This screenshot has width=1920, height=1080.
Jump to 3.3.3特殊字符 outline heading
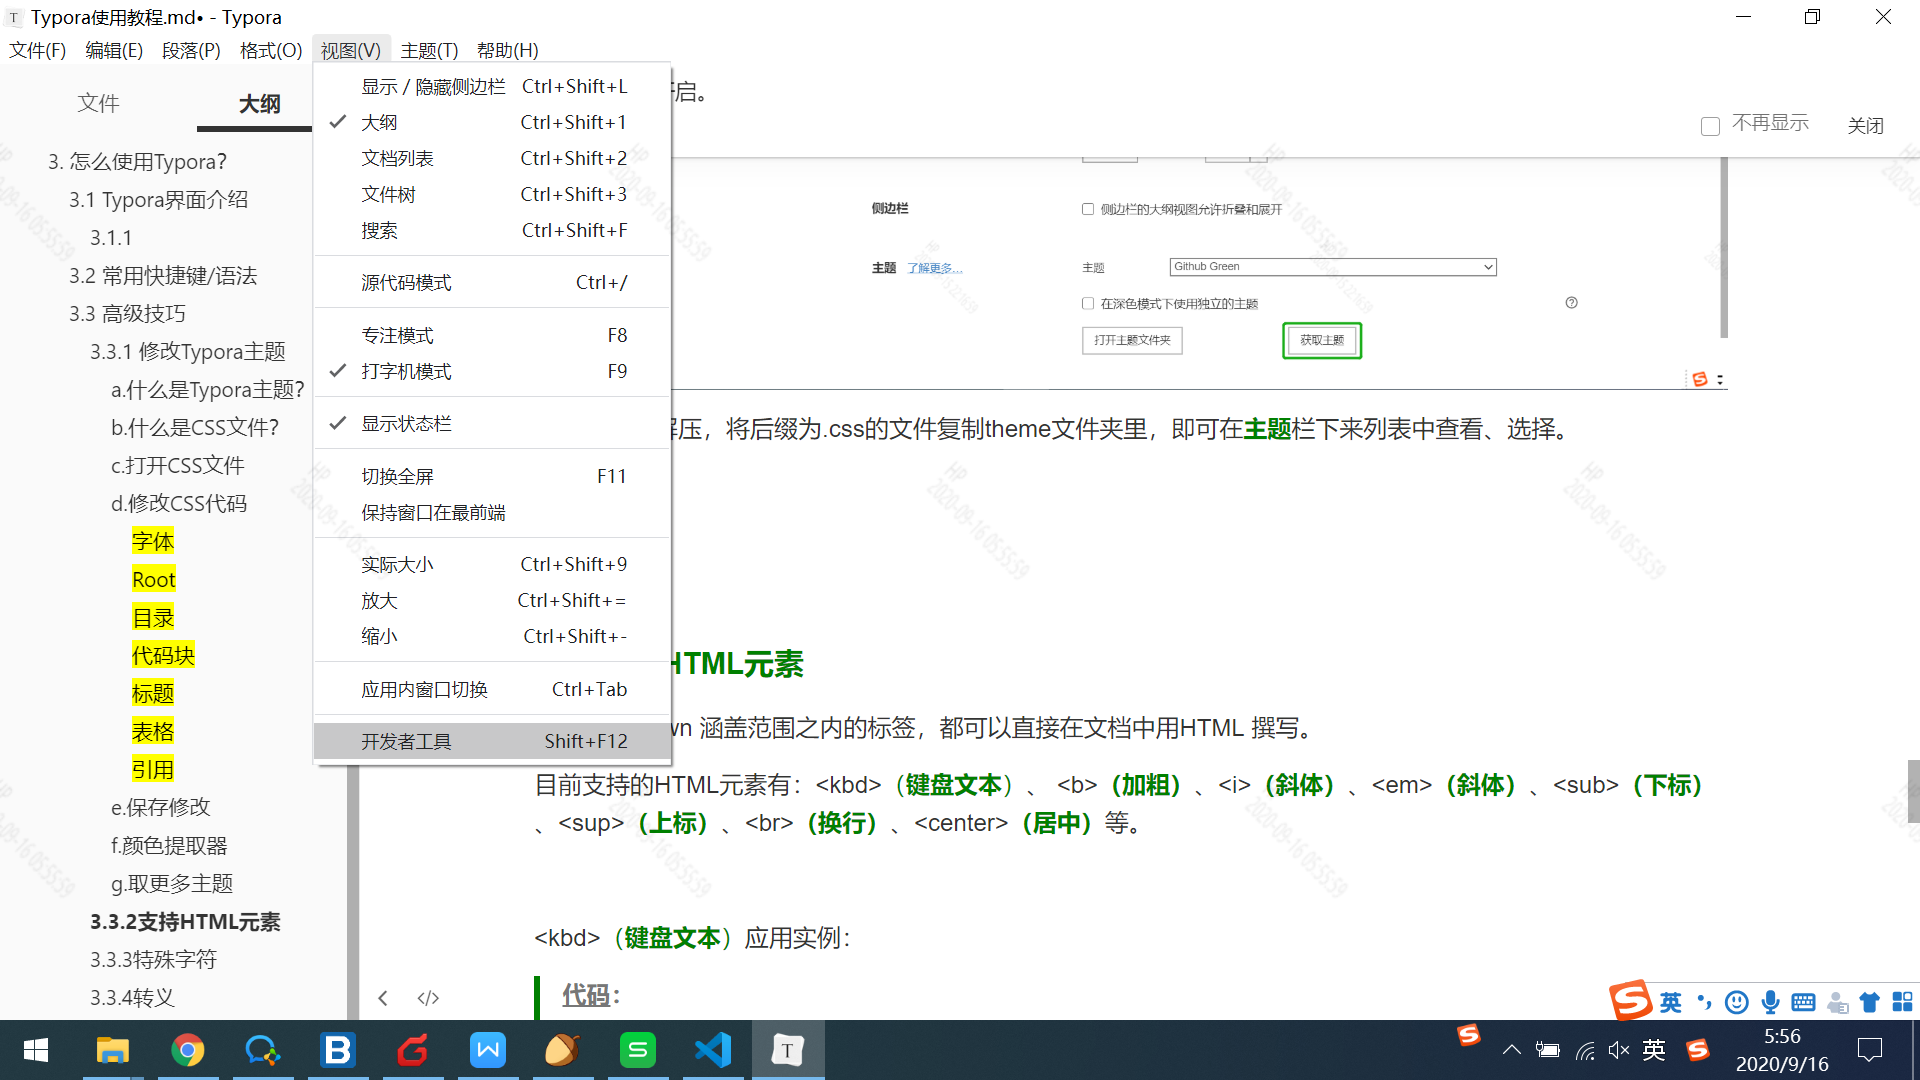point(153,960)
